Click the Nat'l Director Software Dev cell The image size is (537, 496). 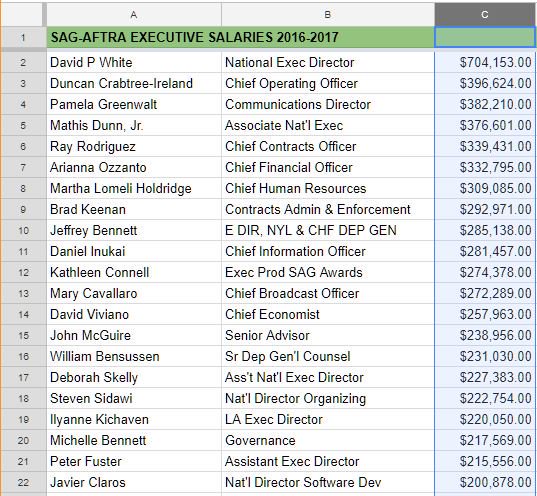[328, 482]
